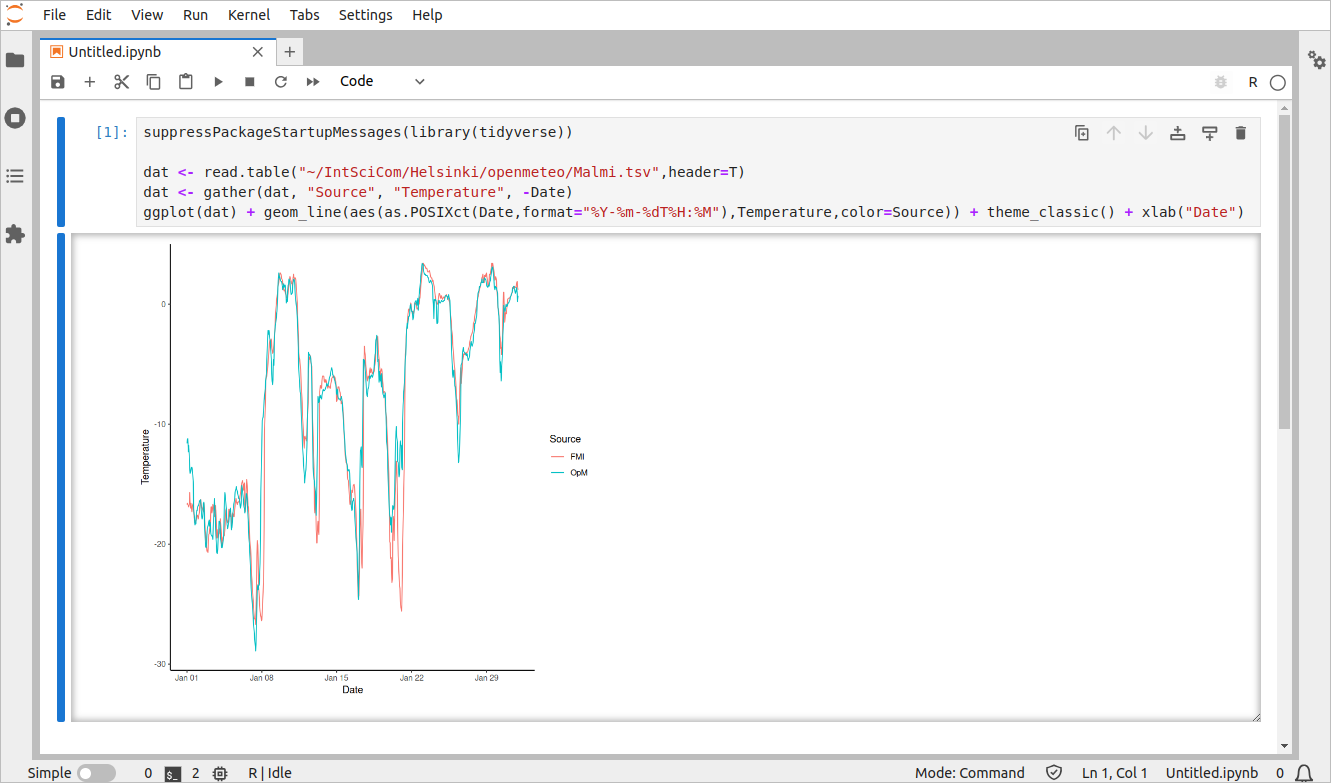
Task: Duplicate the cell using cell toolbar
Action: tap(1082, 133)
